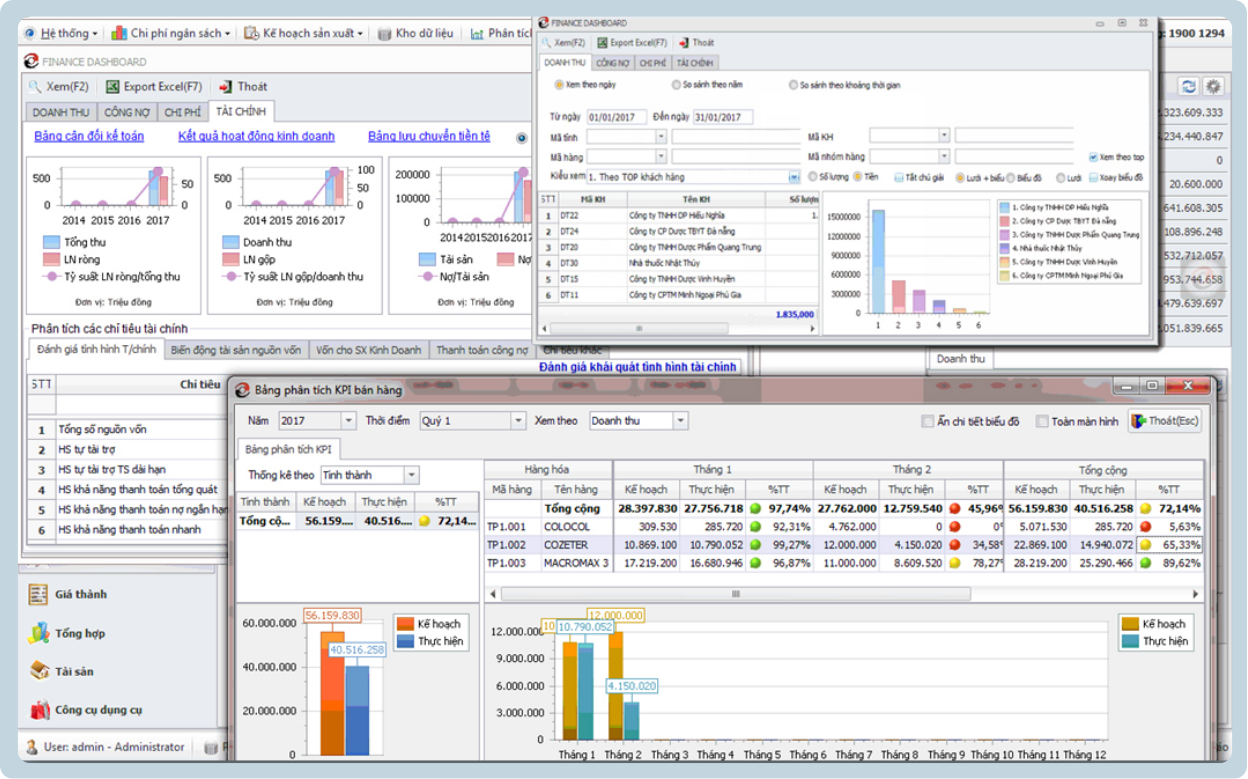Click red status ball in COZETER Tháng 2 row
This screenshot has height=779, width=1248.
(953, 545)
